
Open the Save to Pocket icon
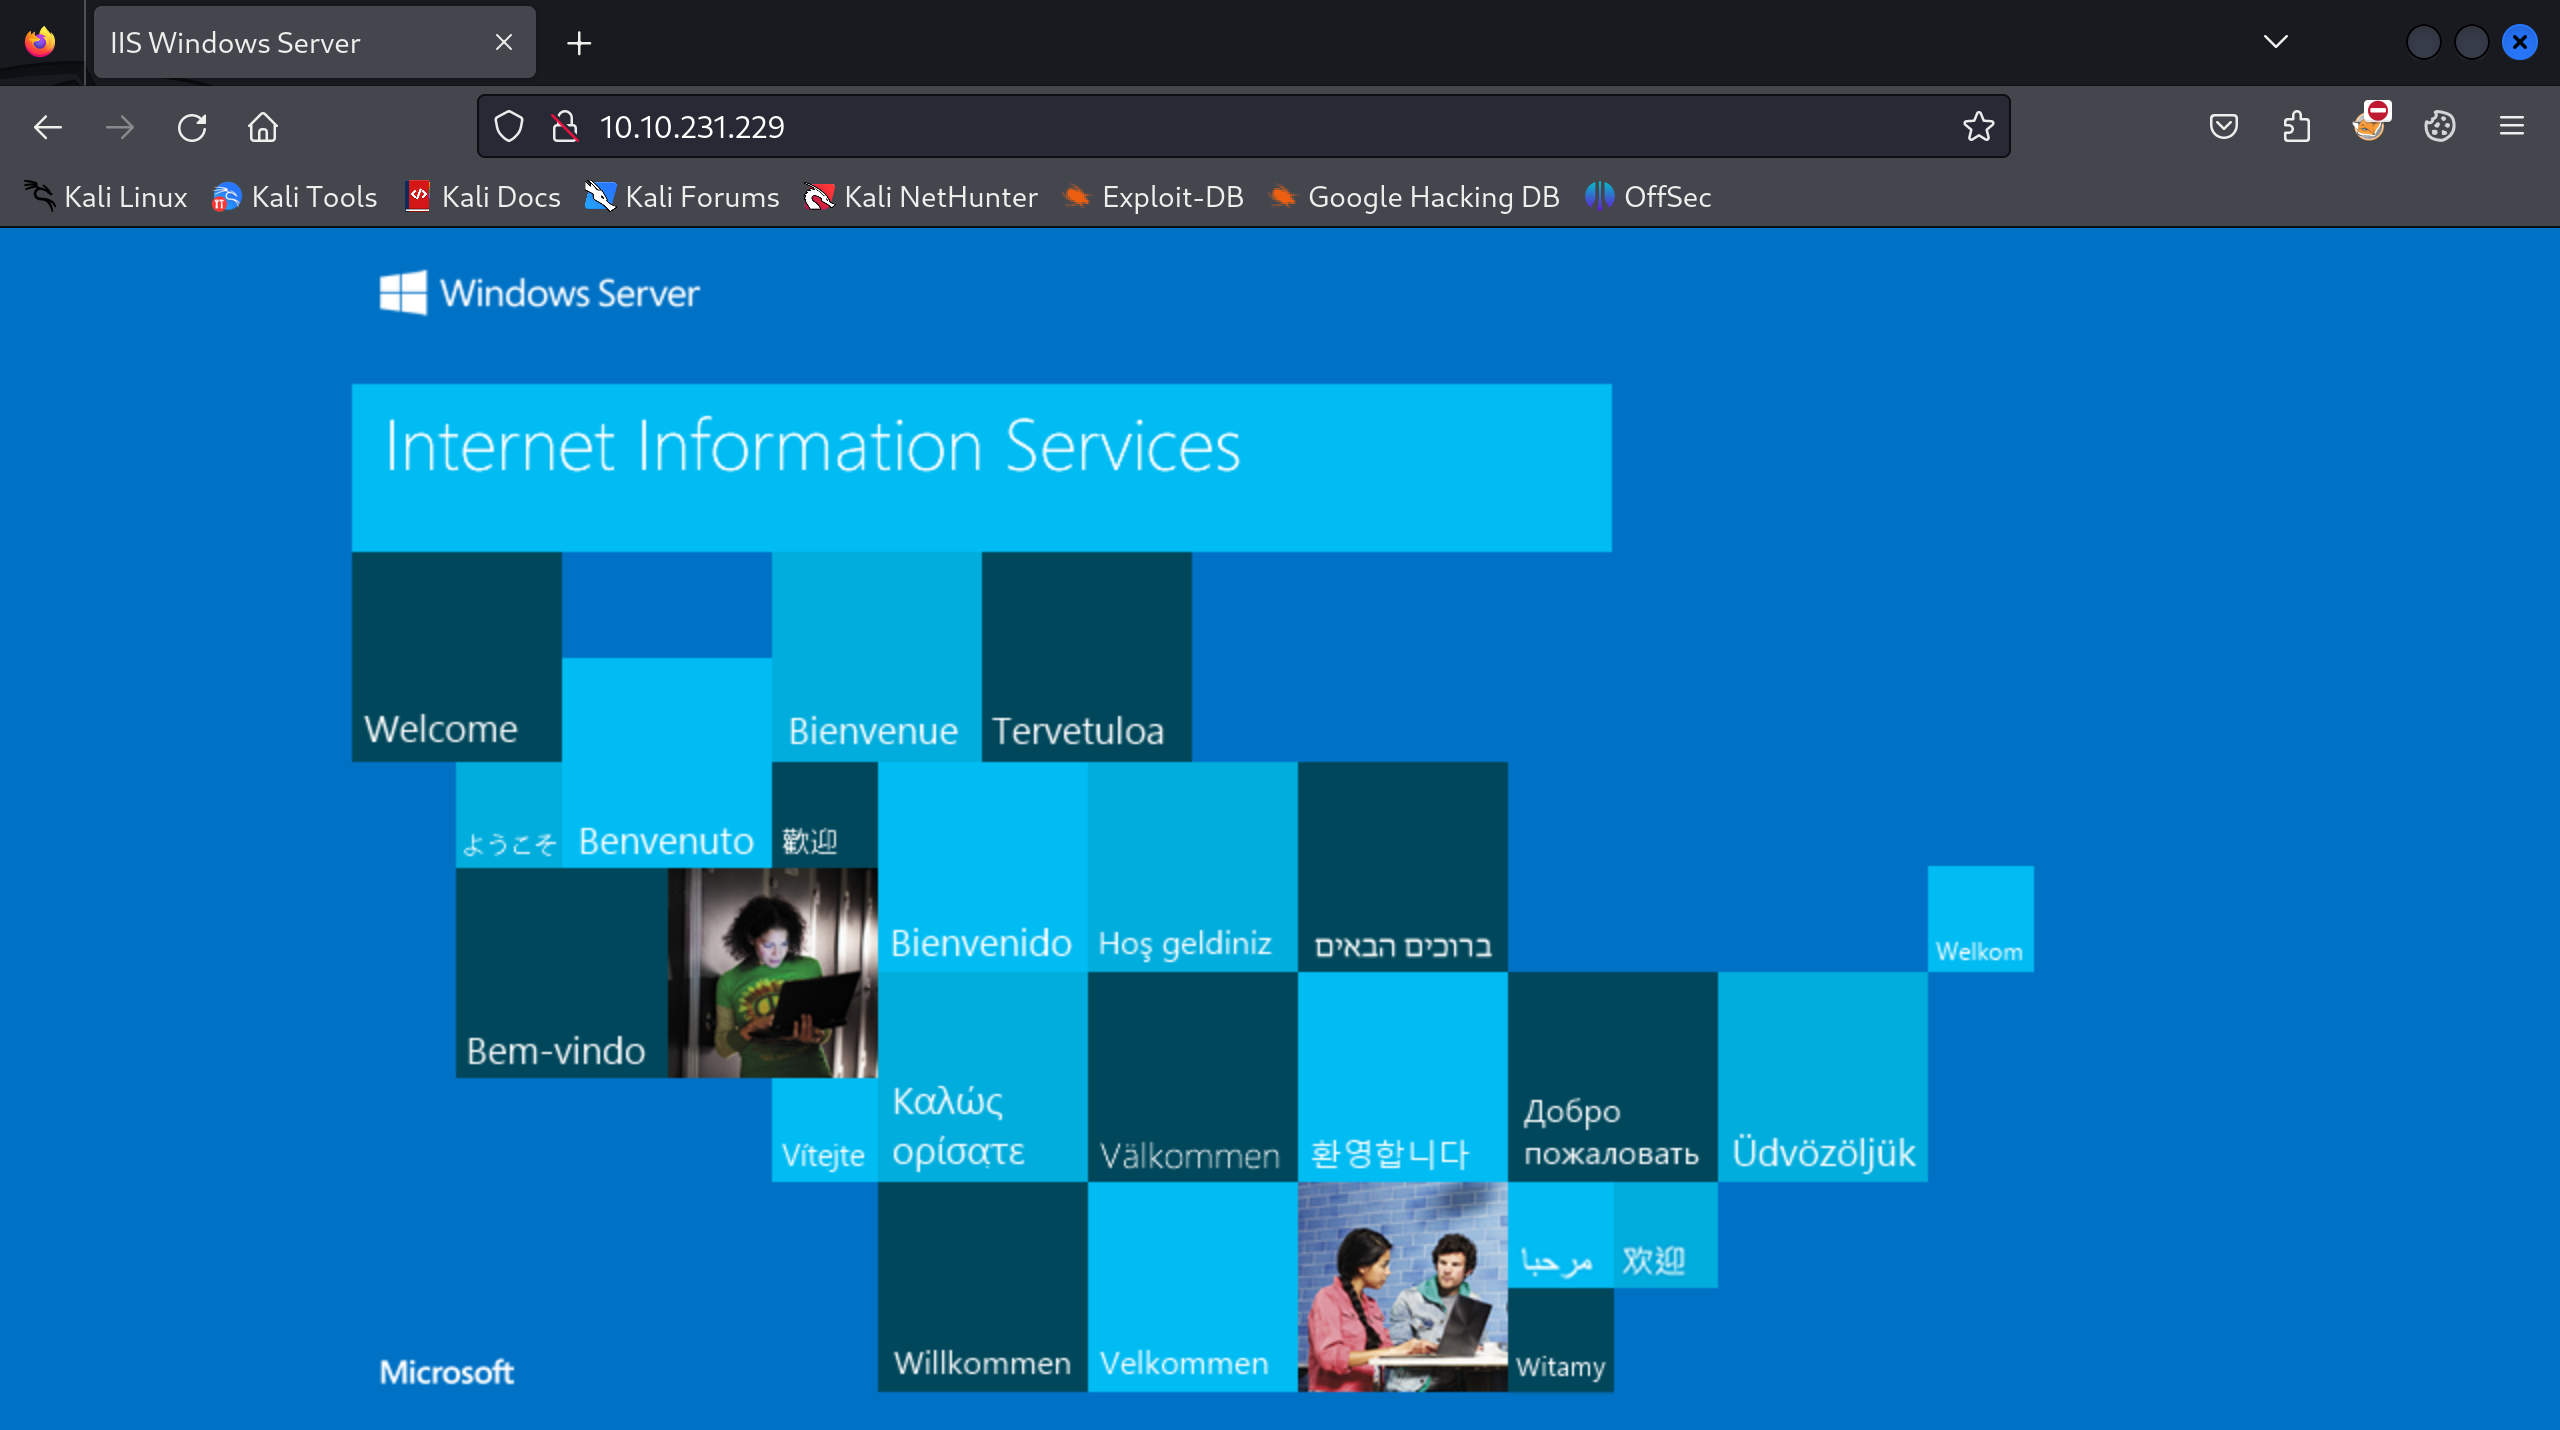[2223, 127]
